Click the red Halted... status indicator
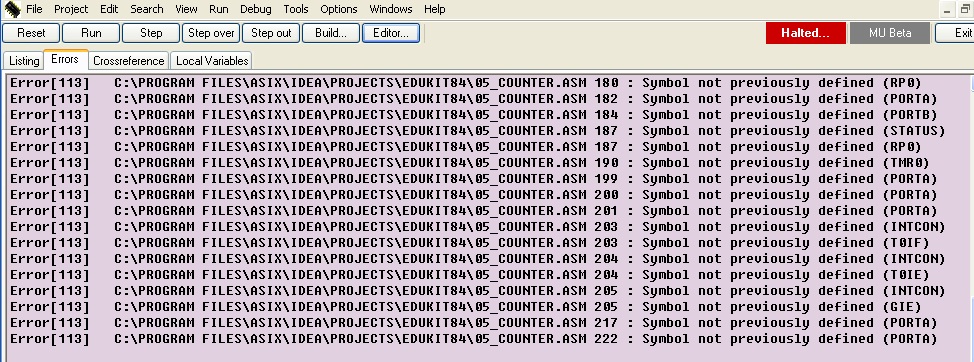This screenshot has height=362, width=974. [806, 33]
